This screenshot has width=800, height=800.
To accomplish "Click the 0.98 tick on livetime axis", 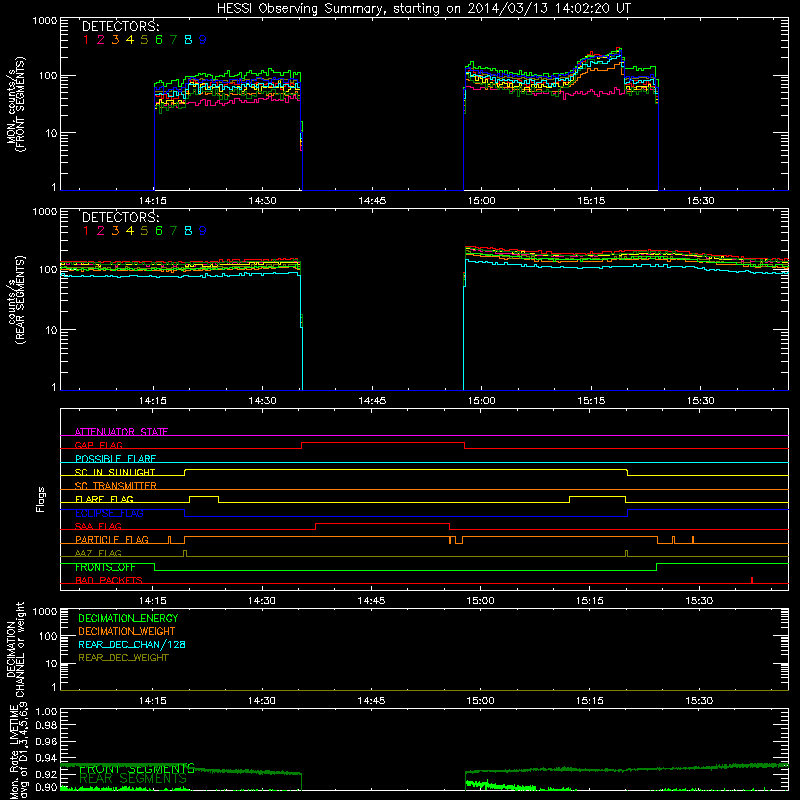I will (x=46, y=725).
